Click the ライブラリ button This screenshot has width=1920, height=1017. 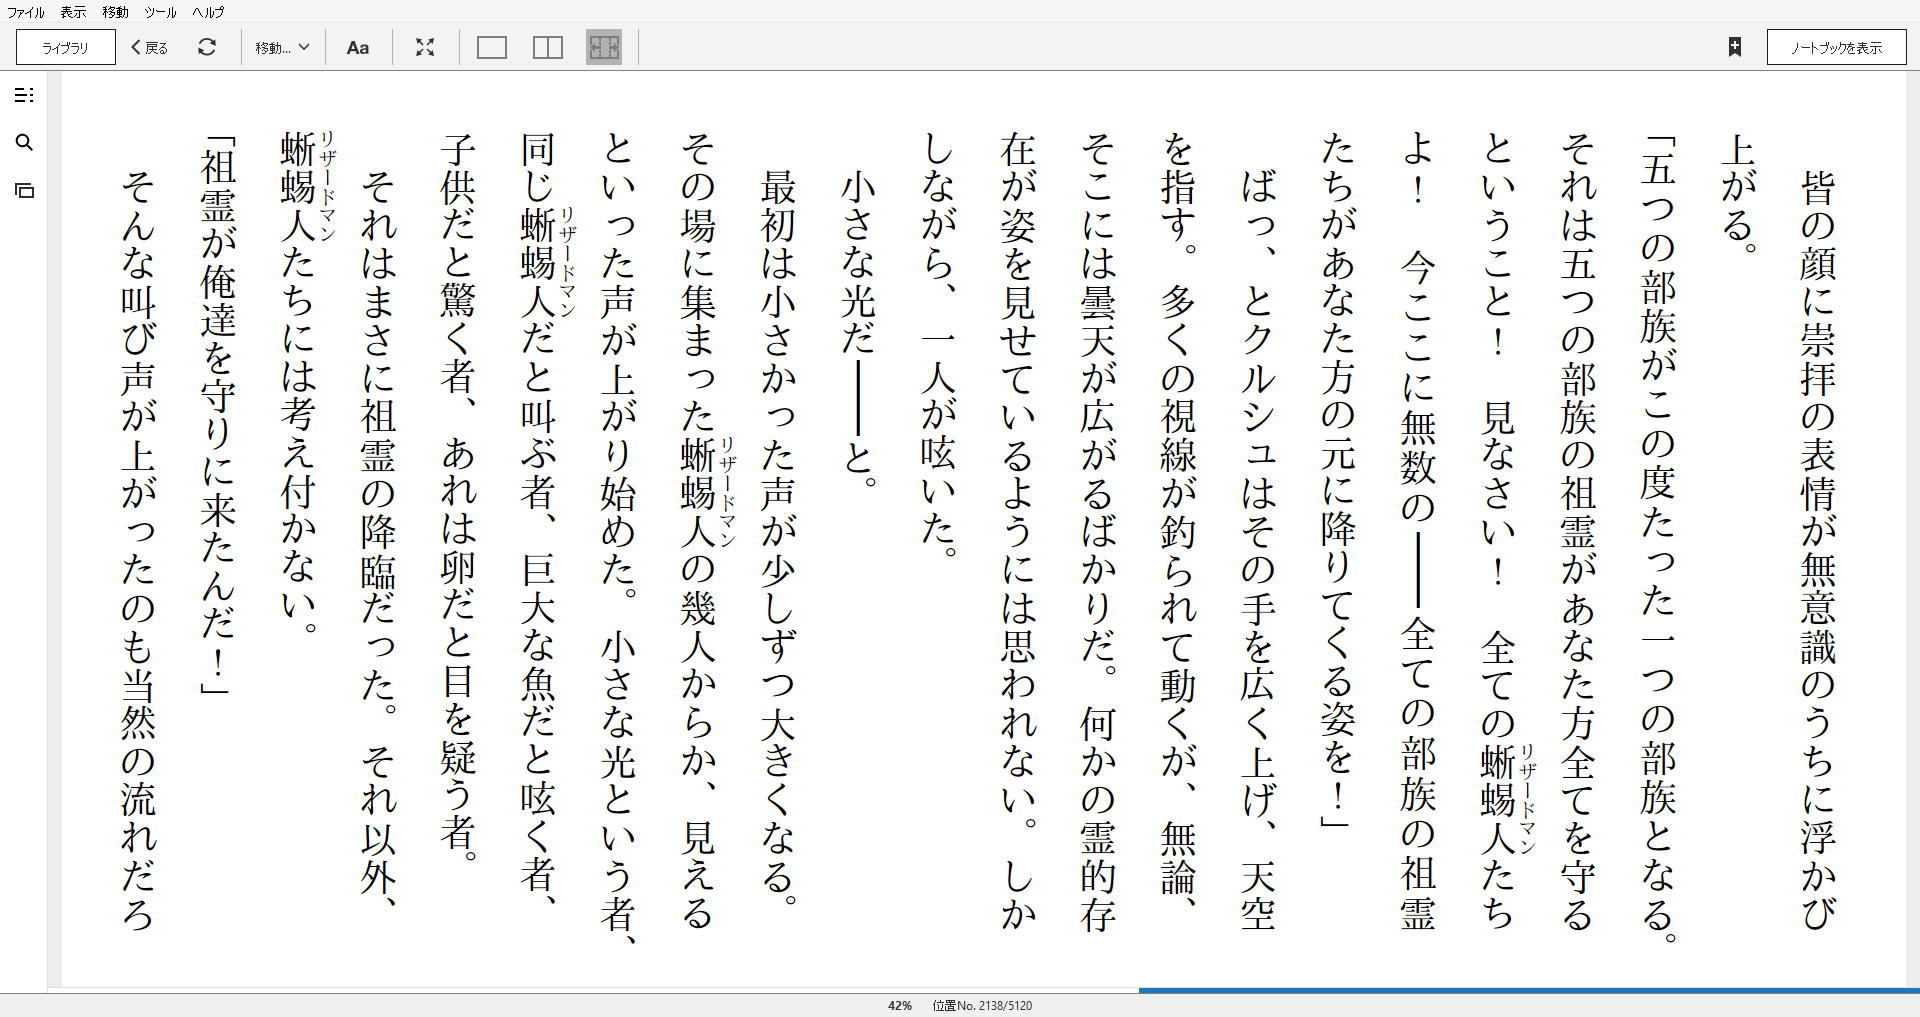point(64,47)
